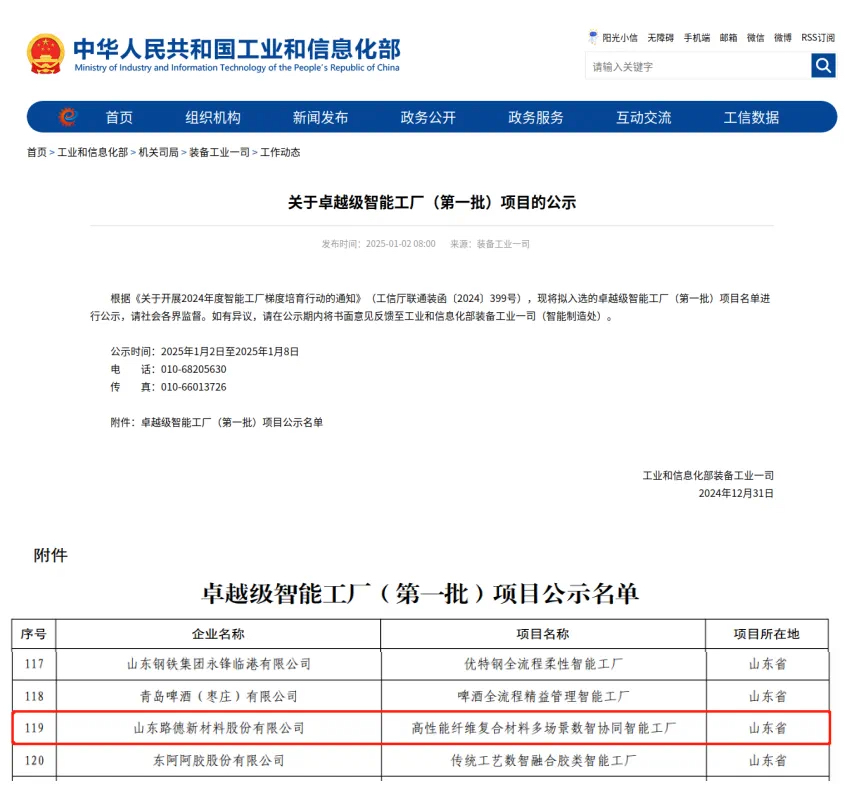856x789 pixels.
Task: Open the 新闻发布 navigation item
Action: click(320, 117)
